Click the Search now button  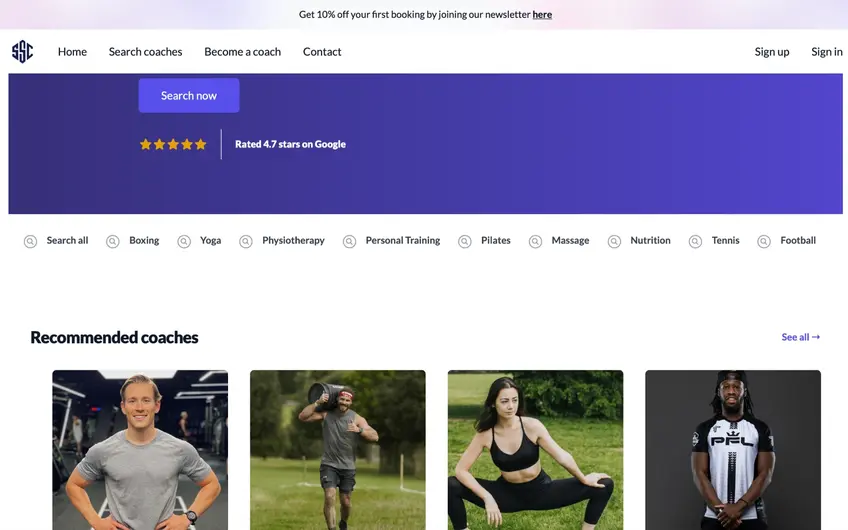tap(189, 95)
